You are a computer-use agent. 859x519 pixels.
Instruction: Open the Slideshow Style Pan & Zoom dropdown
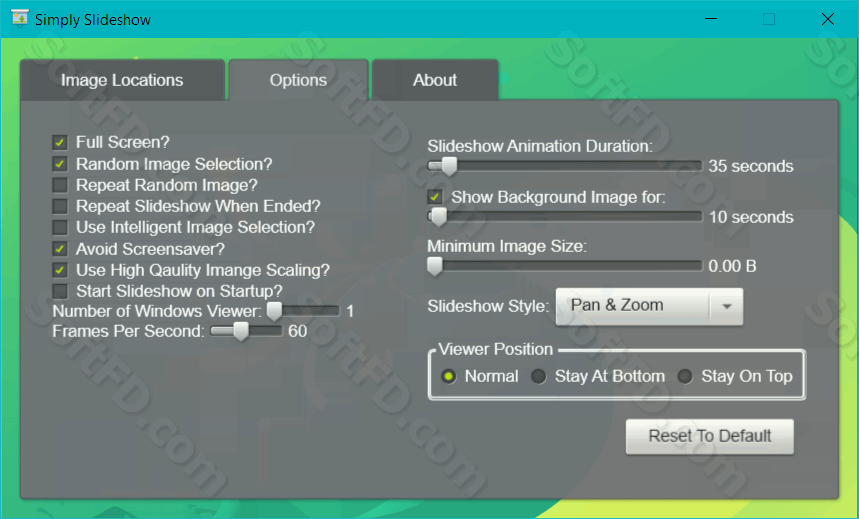649,306
